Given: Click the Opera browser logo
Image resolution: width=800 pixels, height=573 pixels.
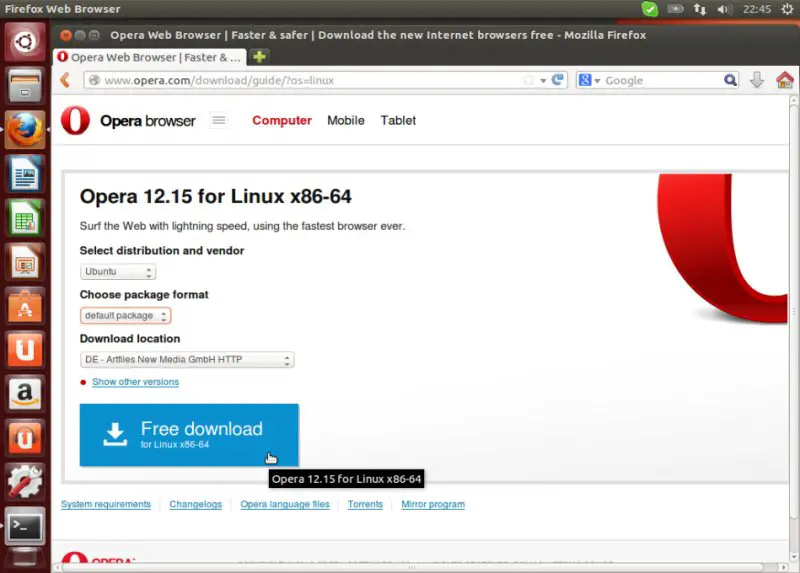Looking at the screenshot, I should tap(128, 121).
